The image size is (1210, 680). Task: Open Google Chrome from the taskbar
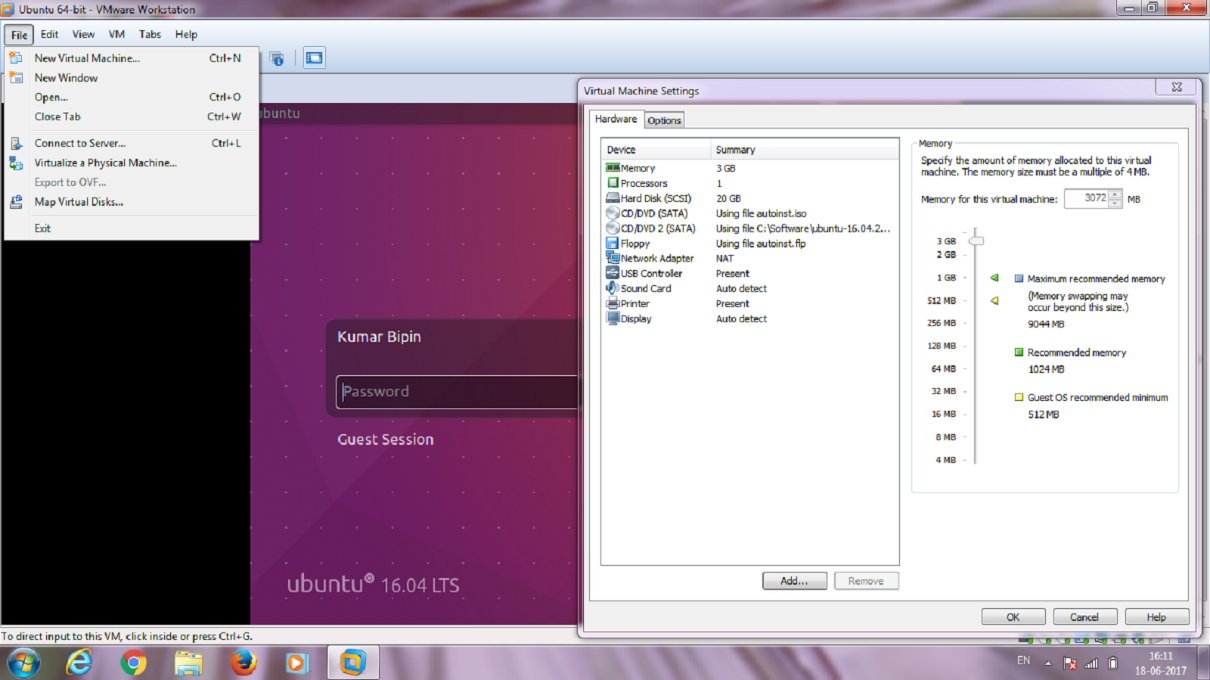133,662
